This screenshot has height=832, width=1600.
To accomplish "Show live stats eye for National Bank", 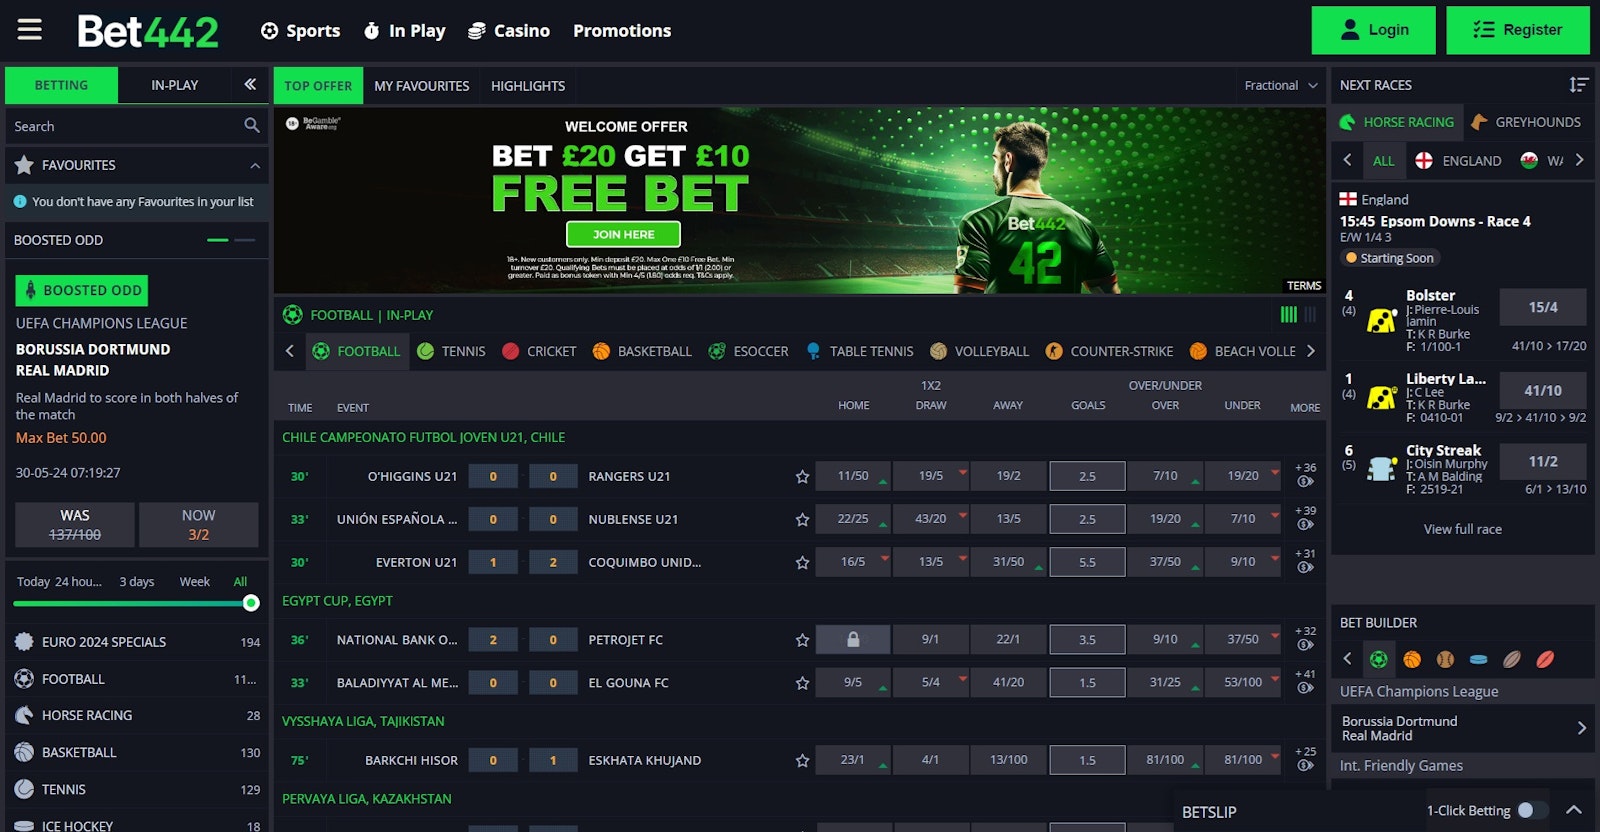I will 1305,645.
